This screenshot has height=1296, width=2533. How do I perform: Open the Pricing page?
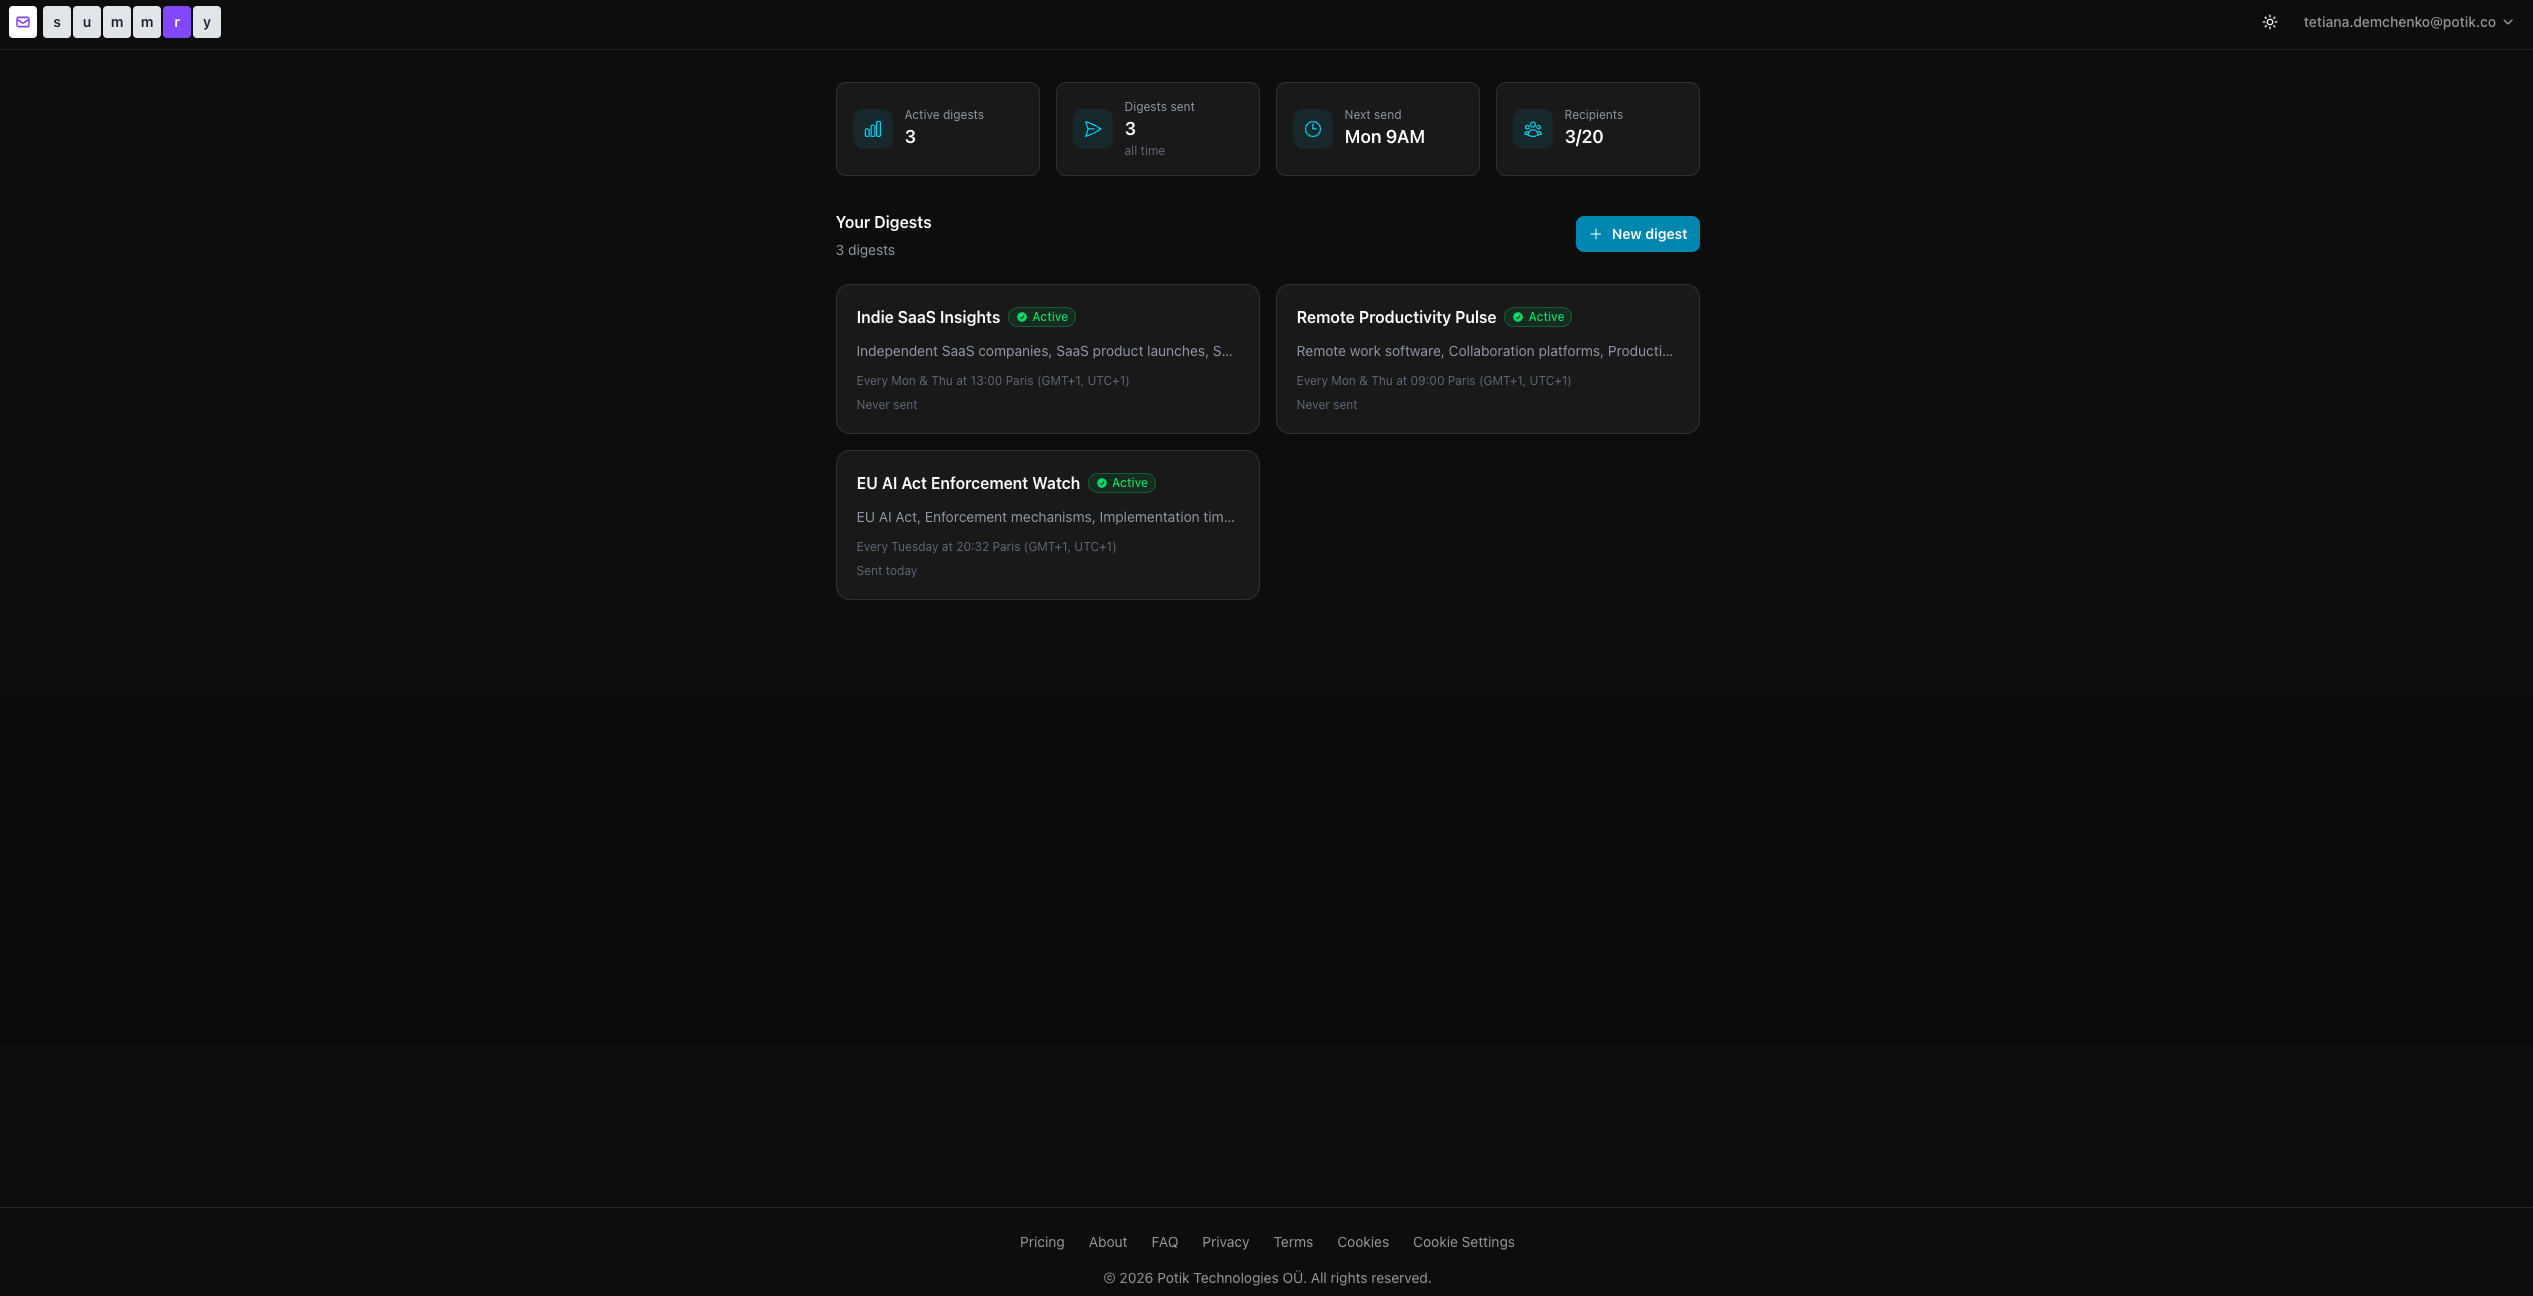click(x=1041, y=1241)
